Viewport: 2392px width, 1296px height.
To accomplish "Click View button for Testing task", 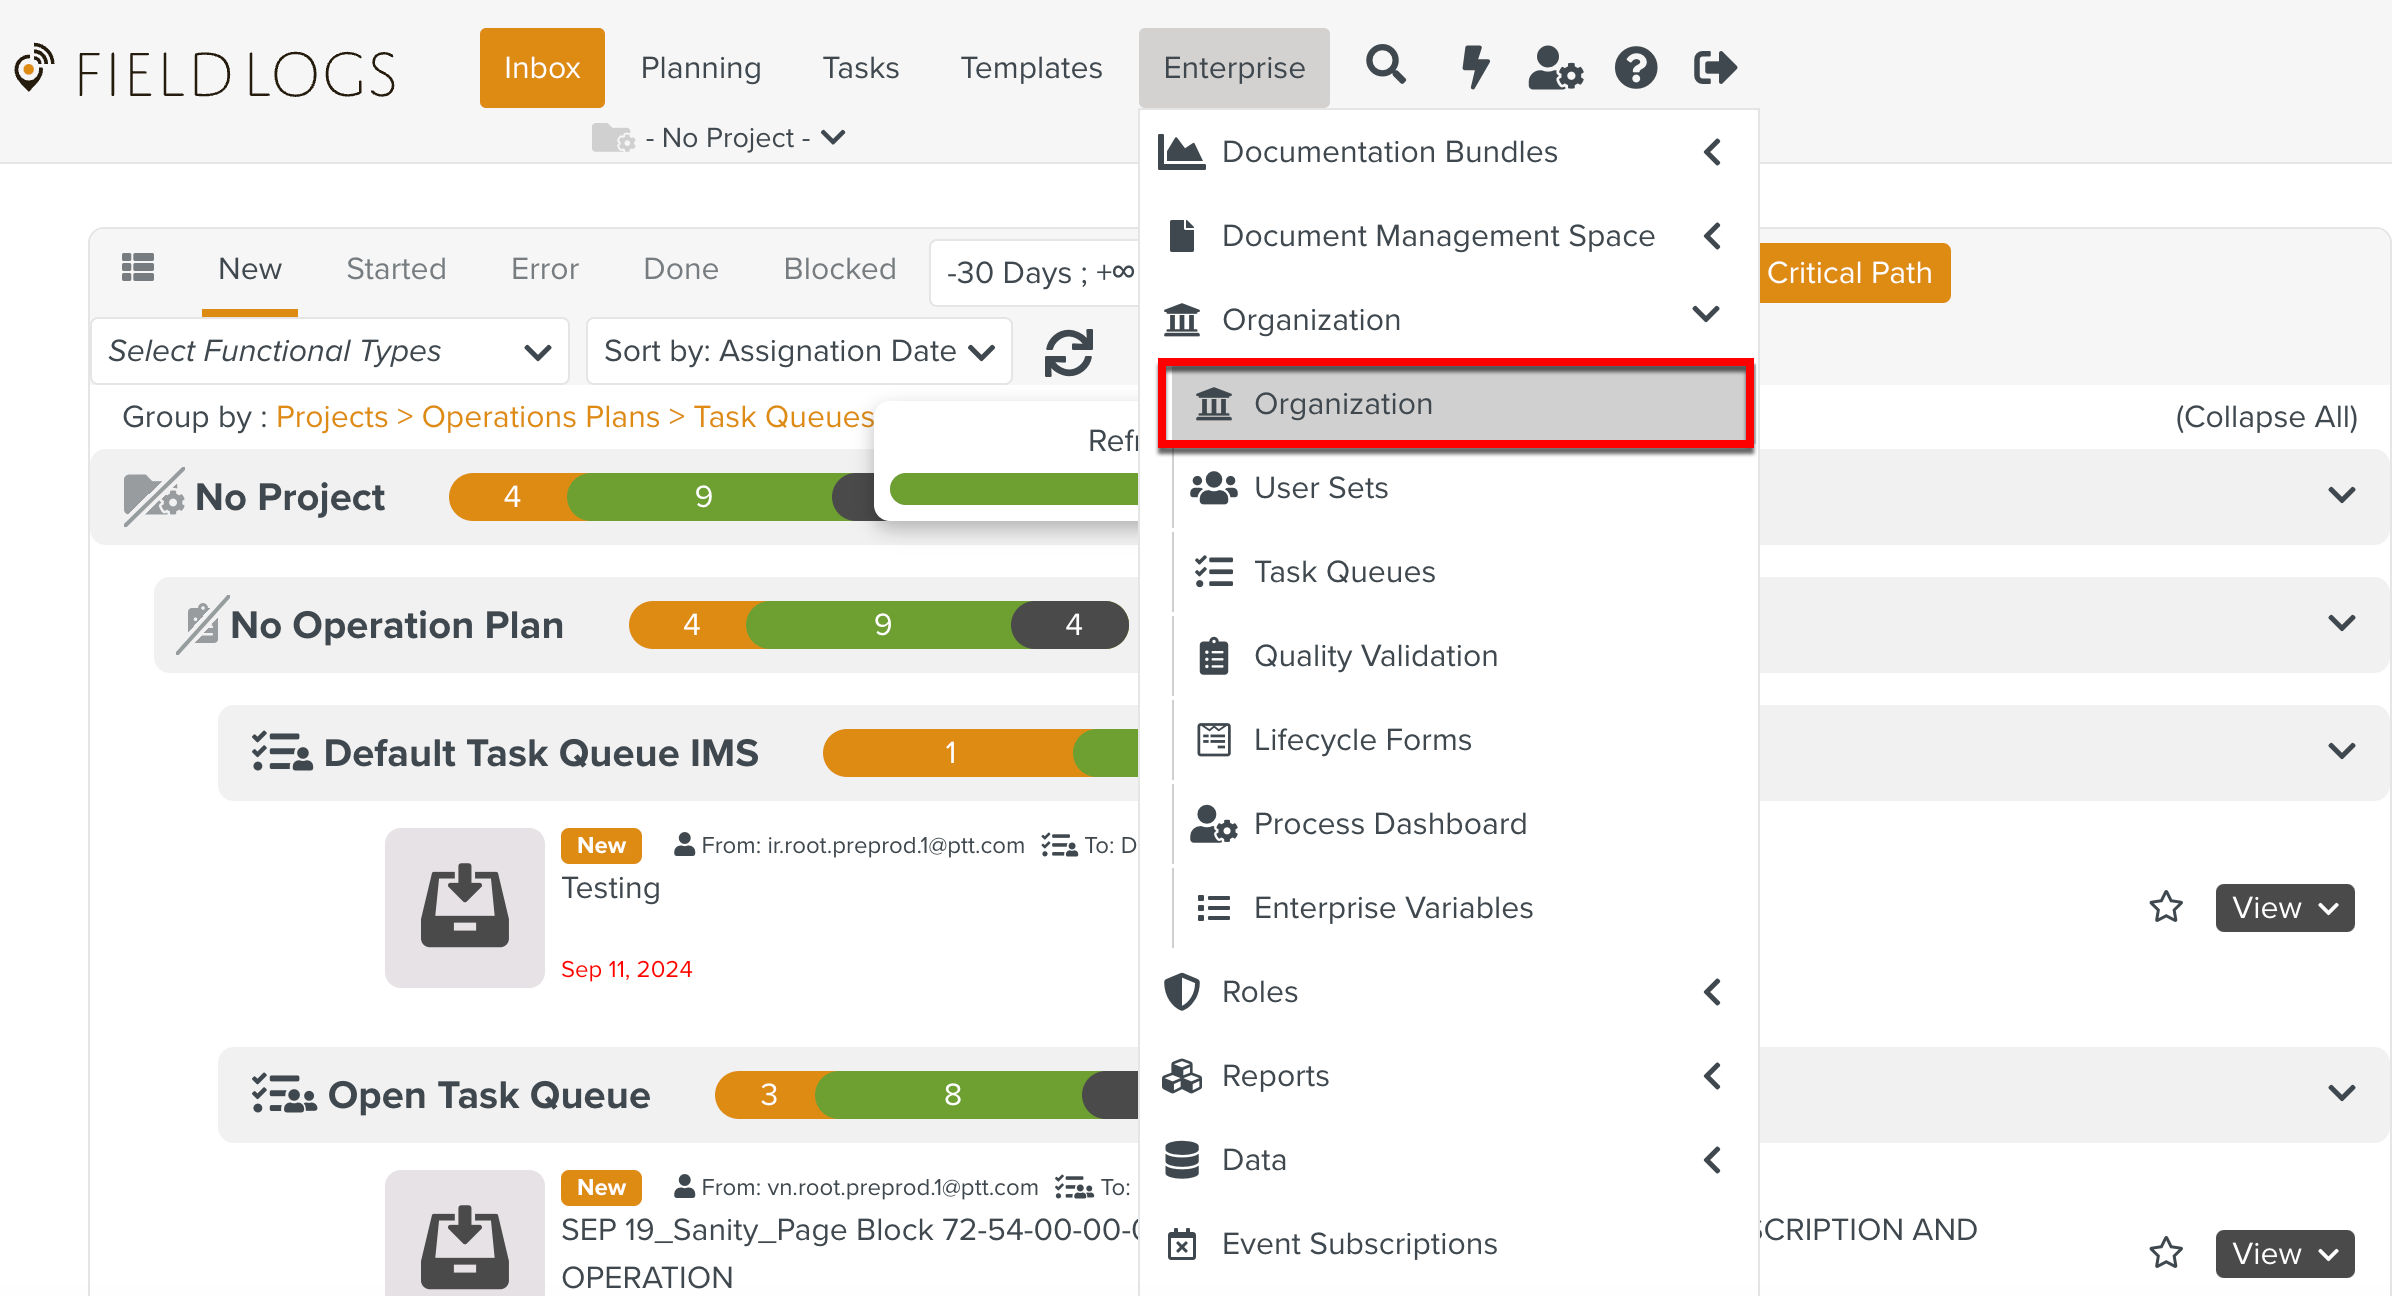I will coord(2284,907).
